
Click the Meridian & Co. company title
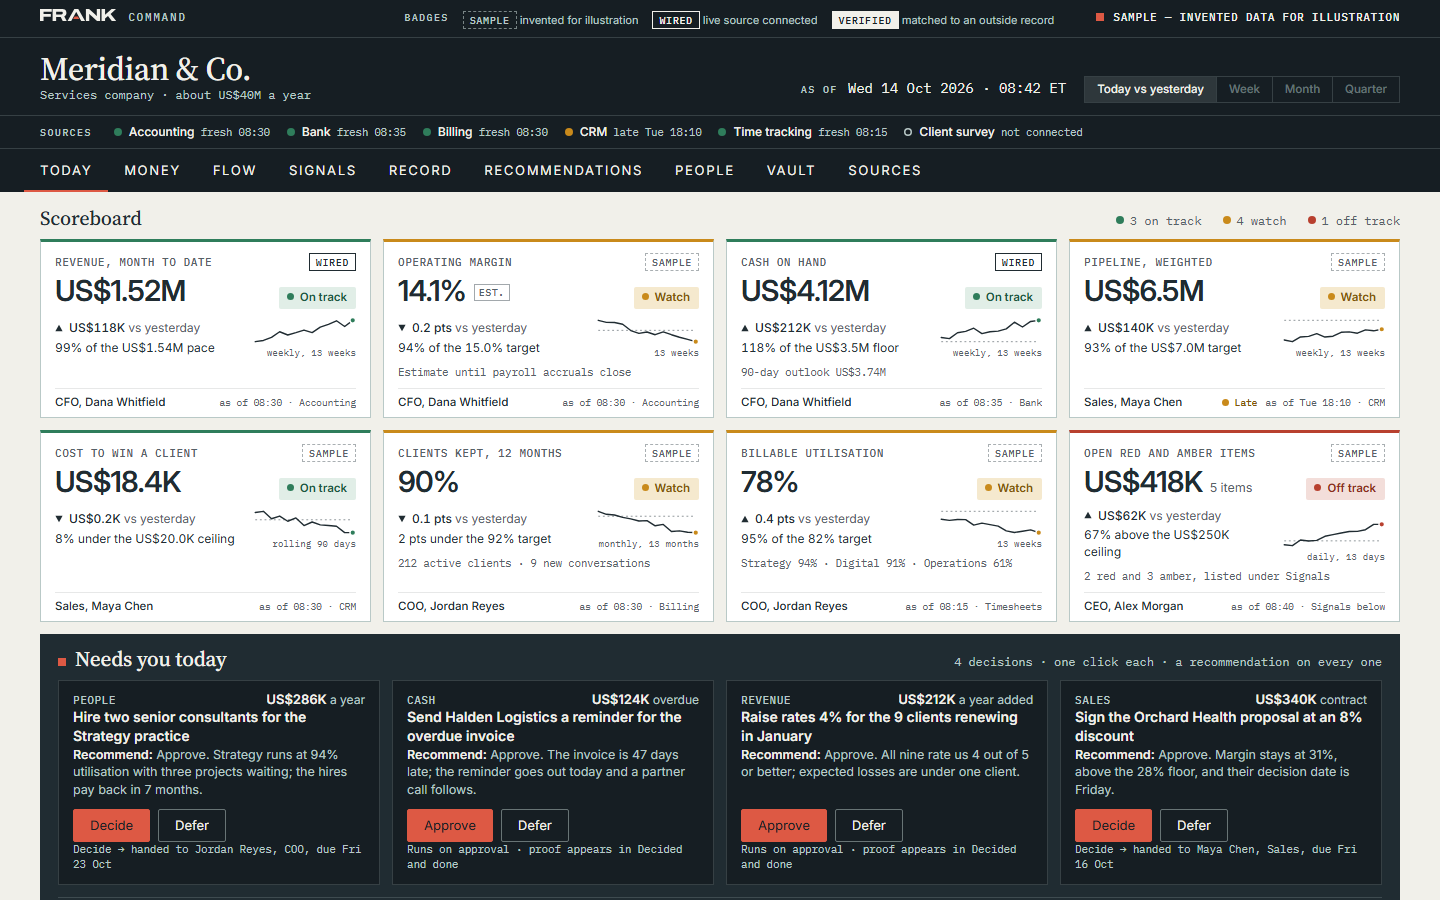(145, 69)
